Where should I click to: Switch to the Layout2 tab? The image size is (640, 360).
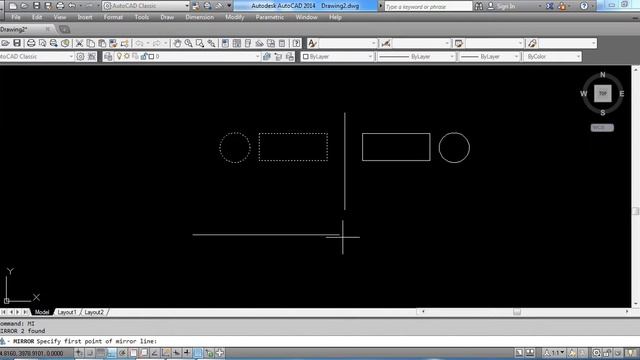click(x=94, y=312)
